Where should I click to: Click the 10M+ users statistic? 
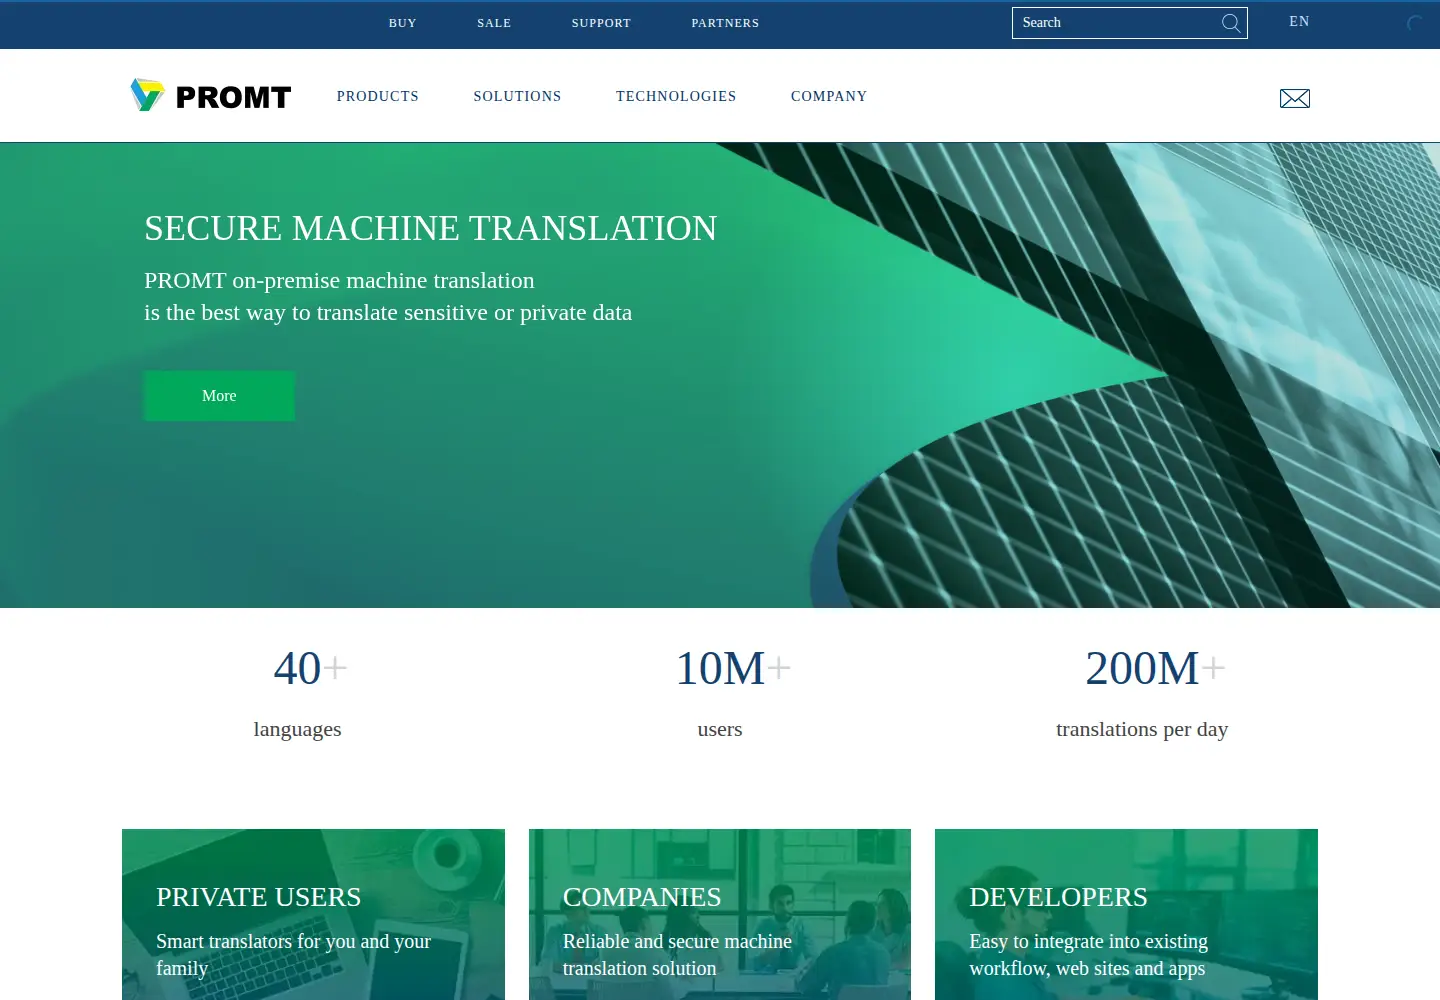click(733, 693)
